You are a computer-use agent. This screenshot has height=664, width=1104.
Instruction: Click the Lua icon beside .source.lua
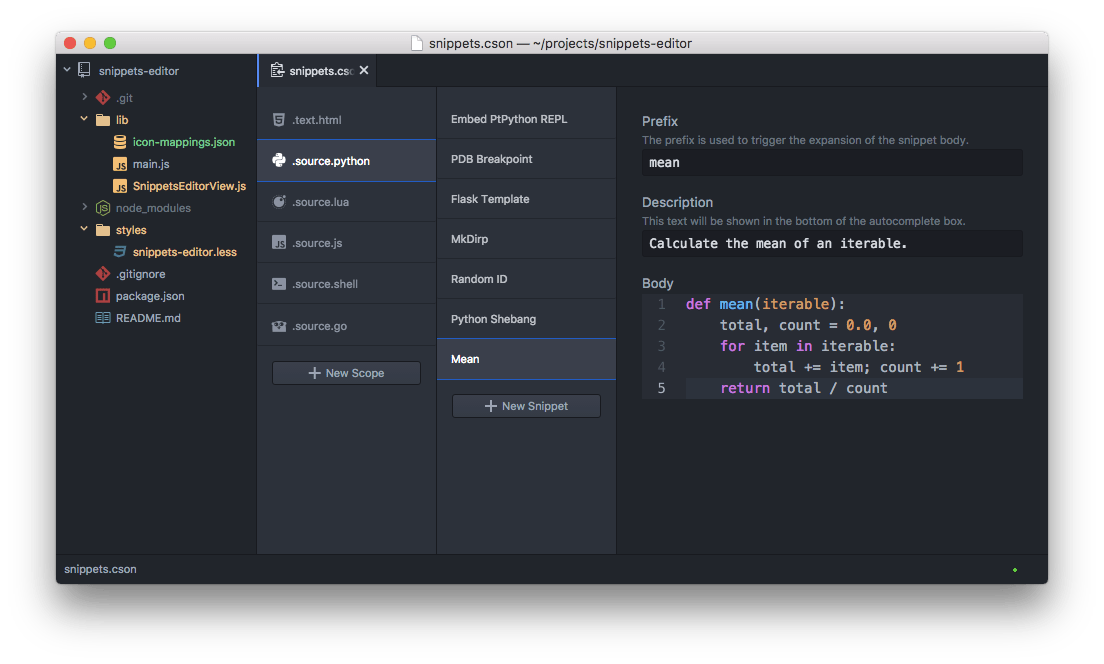(279, 201)
